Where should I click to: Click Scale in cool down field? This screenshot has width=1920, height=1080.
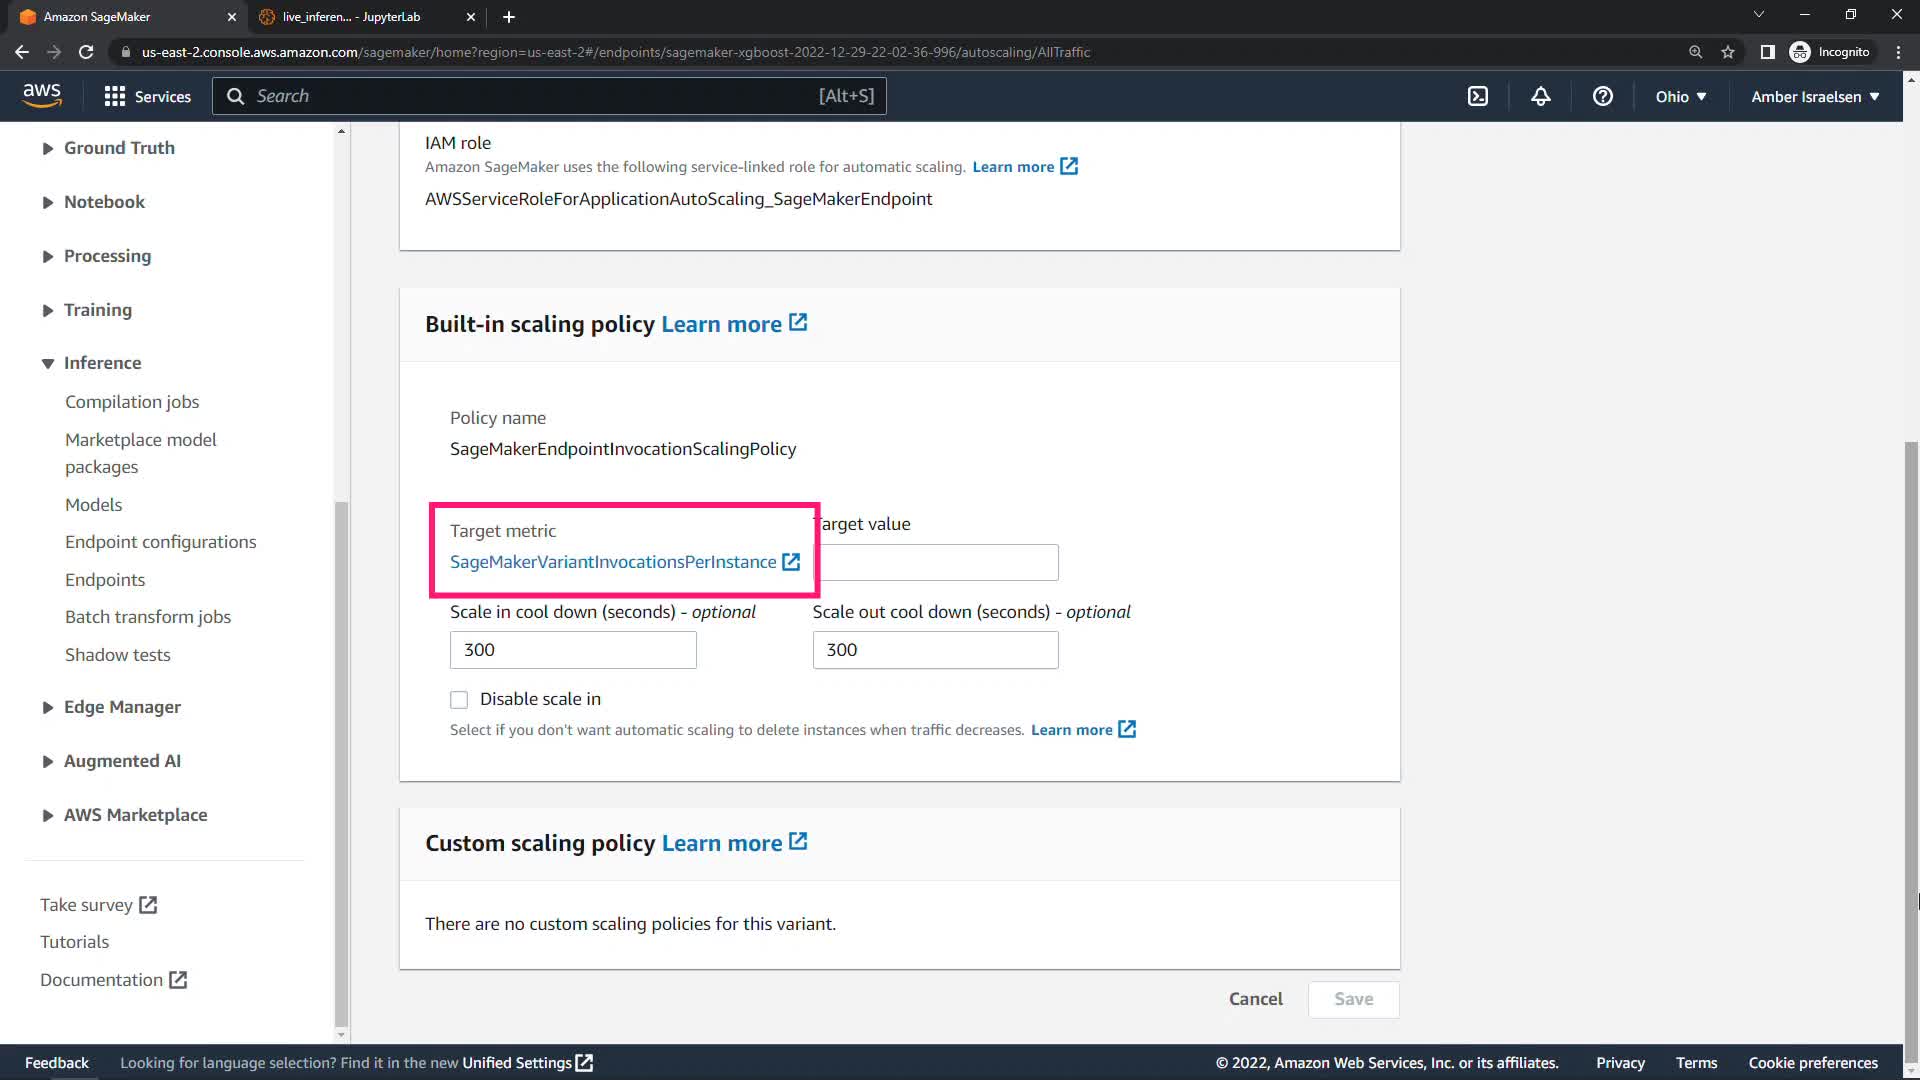[x=573, y=650]
